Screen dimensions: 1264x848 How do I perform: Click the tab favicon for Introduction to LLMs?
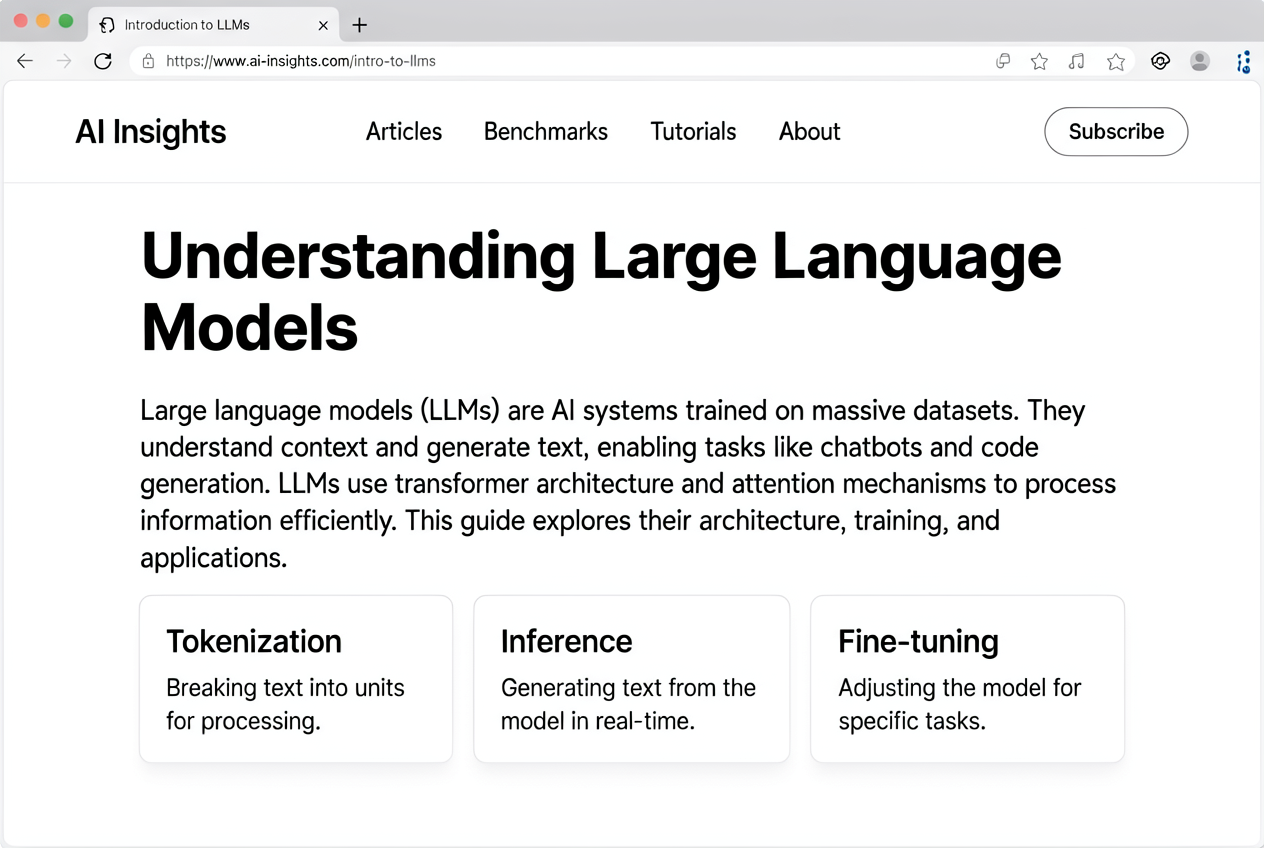[x=107, y=25]
